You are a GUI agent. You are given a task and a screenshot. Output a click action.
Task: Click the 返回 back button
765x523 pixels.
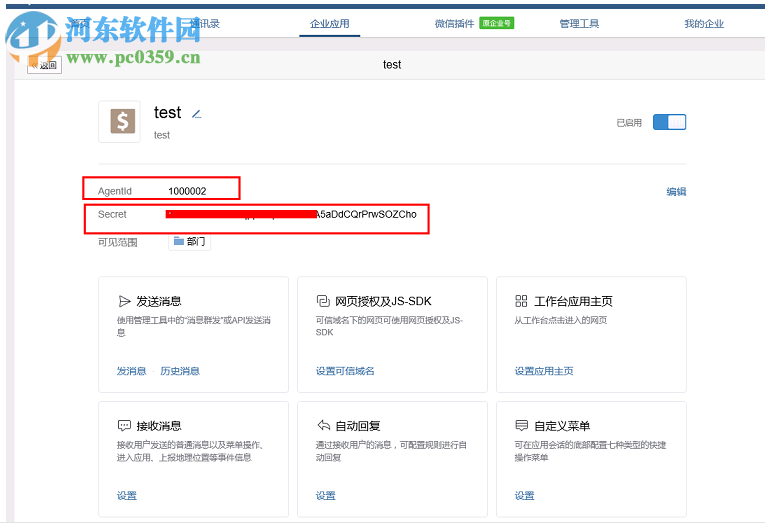point(44,65)
